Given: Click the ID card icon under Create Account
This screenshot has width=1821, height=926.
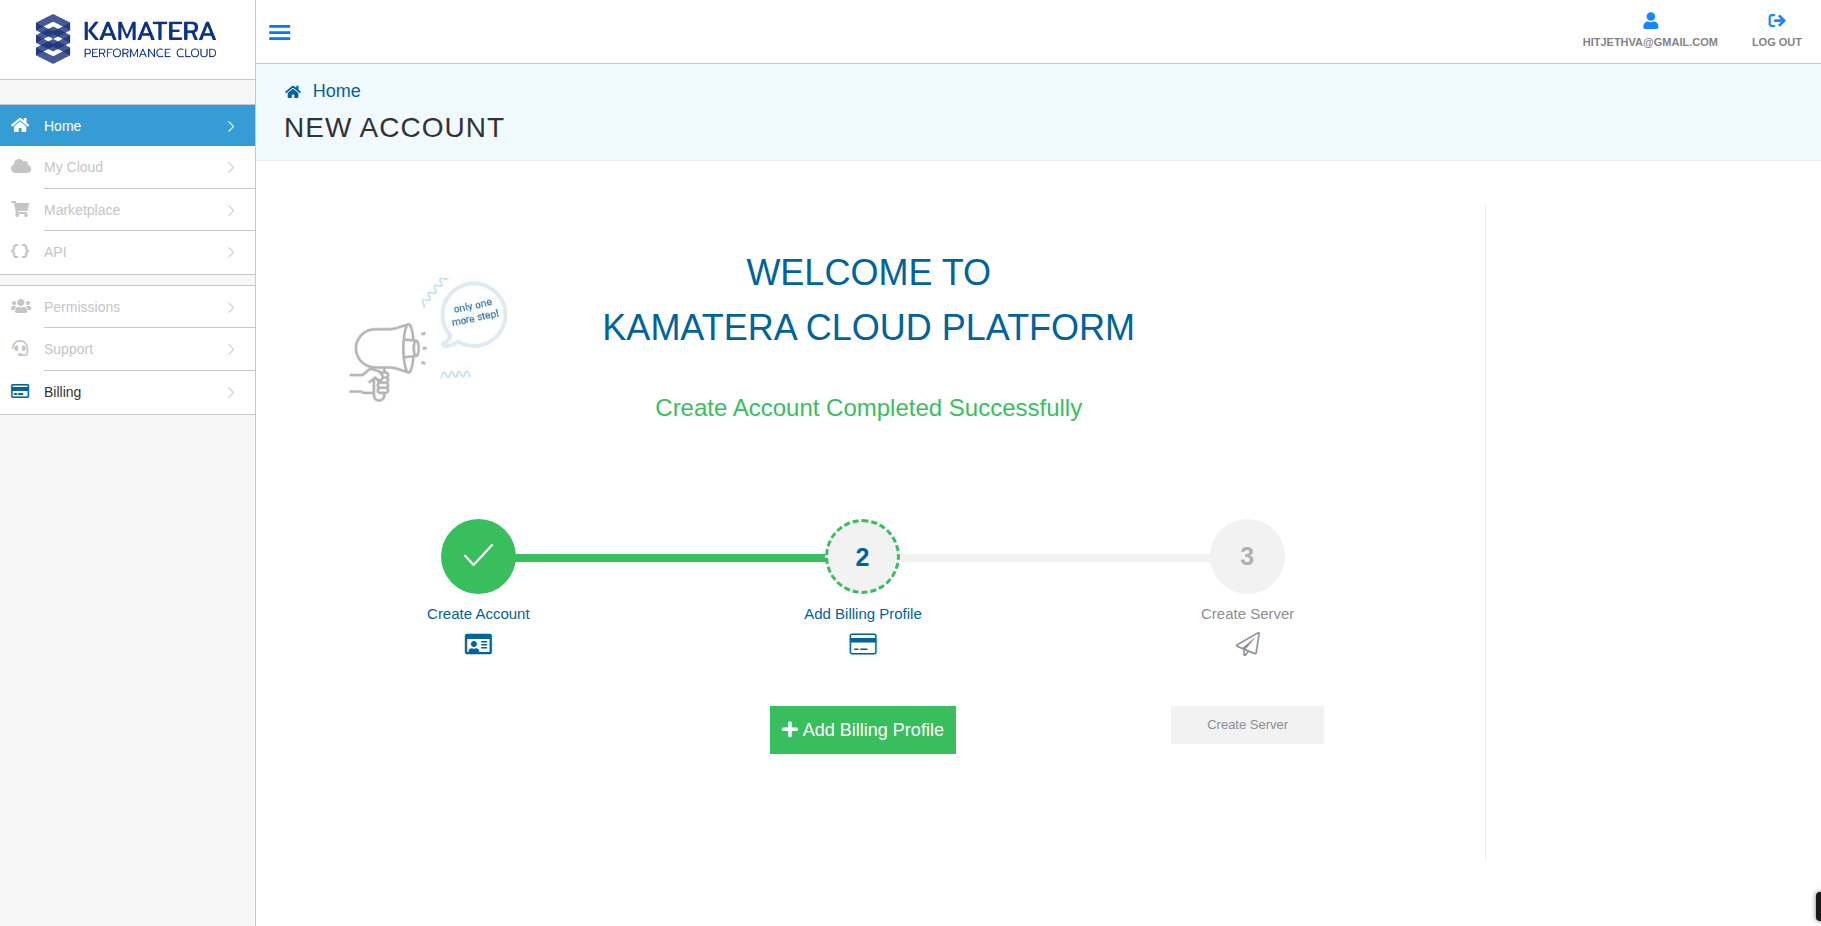Looking at the screenshot, I should (x=478, y=645).
